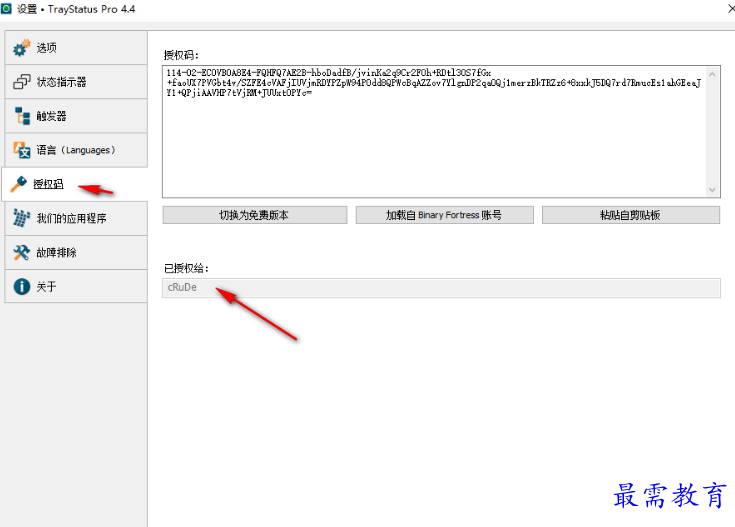
Task: Click the 已授权给: label text
Action: [x=186, y=268]
